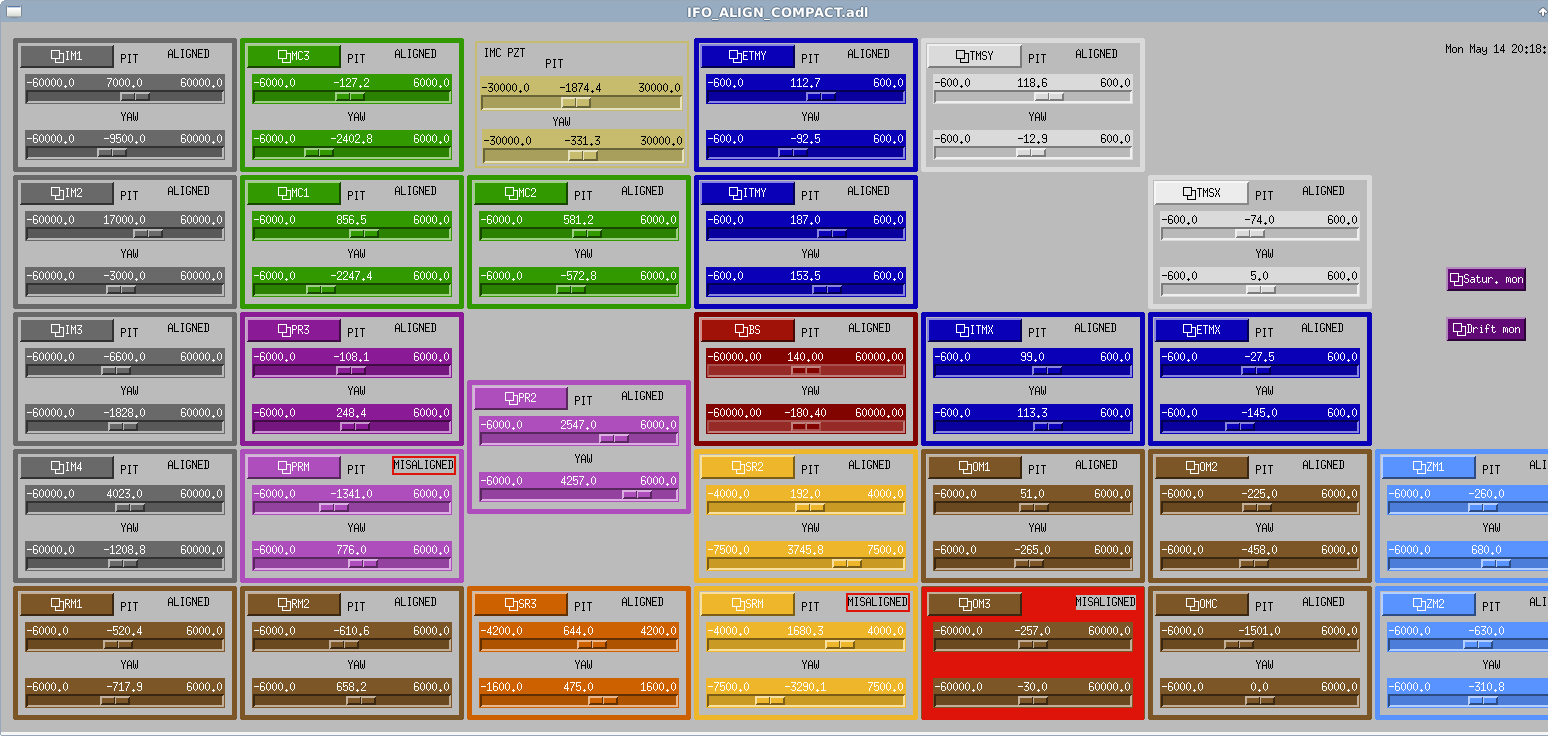This screenshot has width=1548, height=736.
Task: Click the MISALIGNED status on SRM panel
Action: [878, 603]
